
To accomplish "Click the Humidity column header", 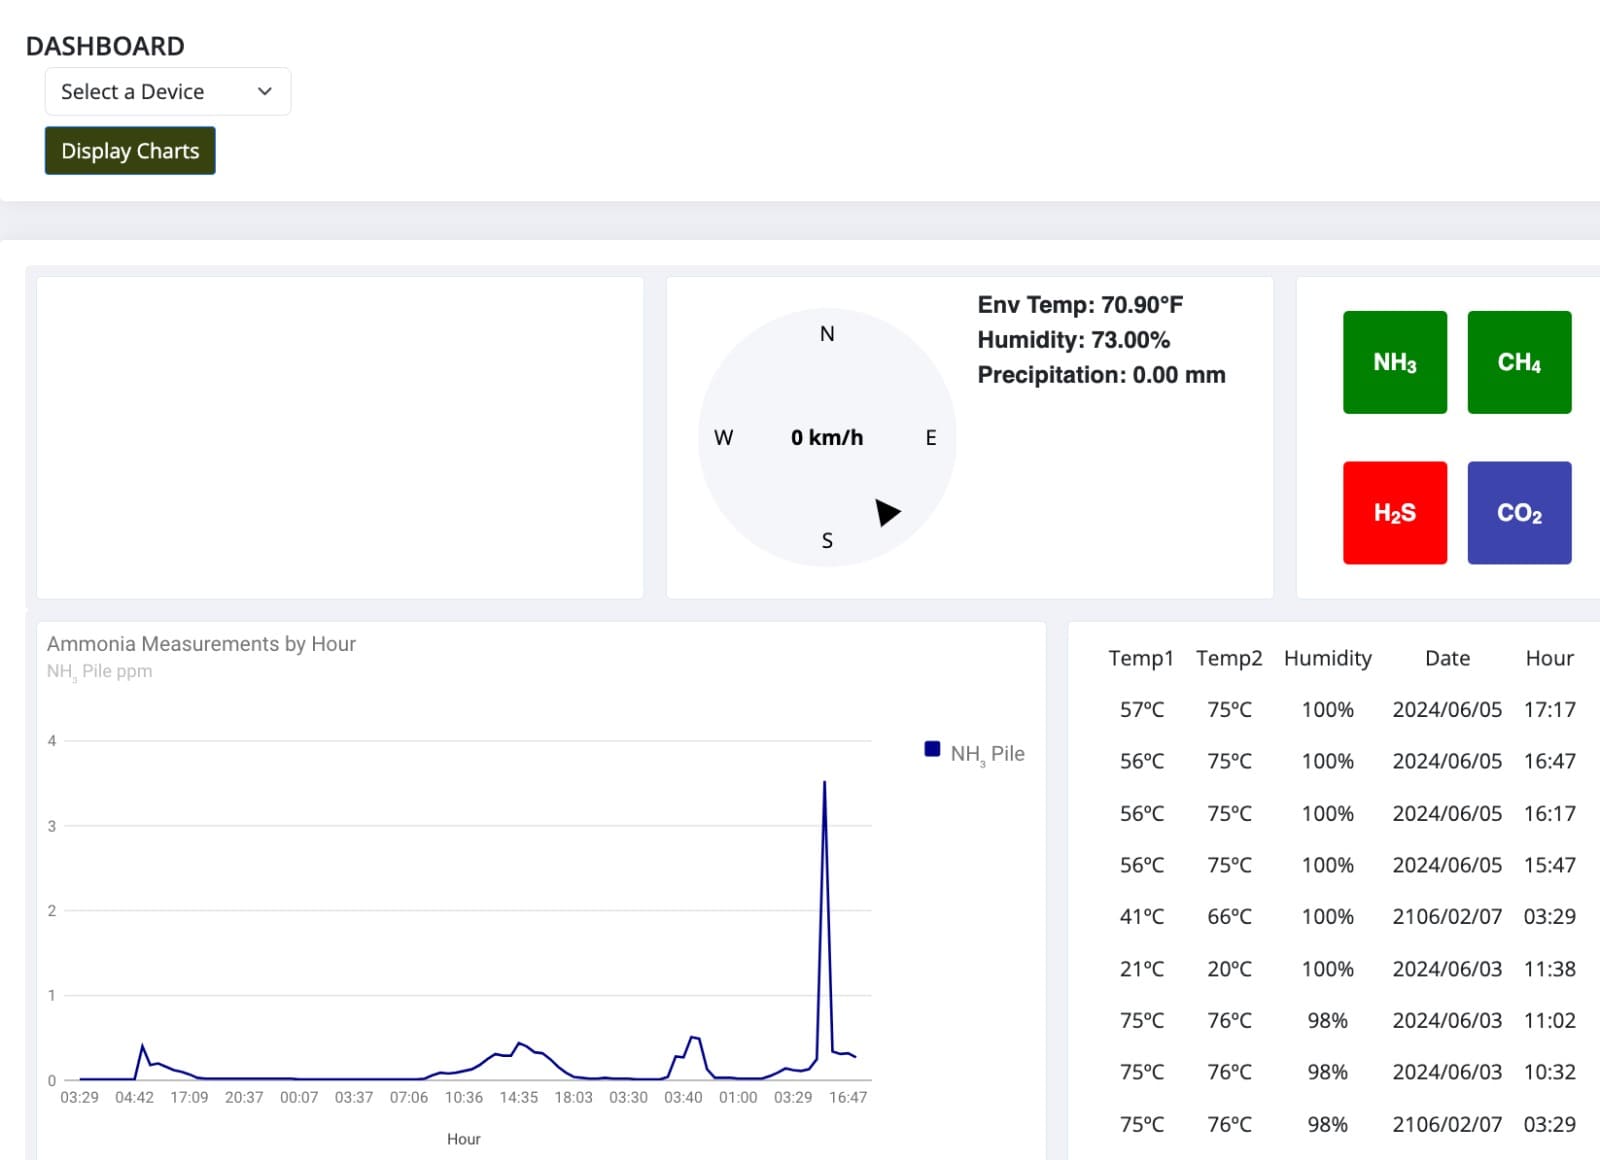I will point(1328,658).
